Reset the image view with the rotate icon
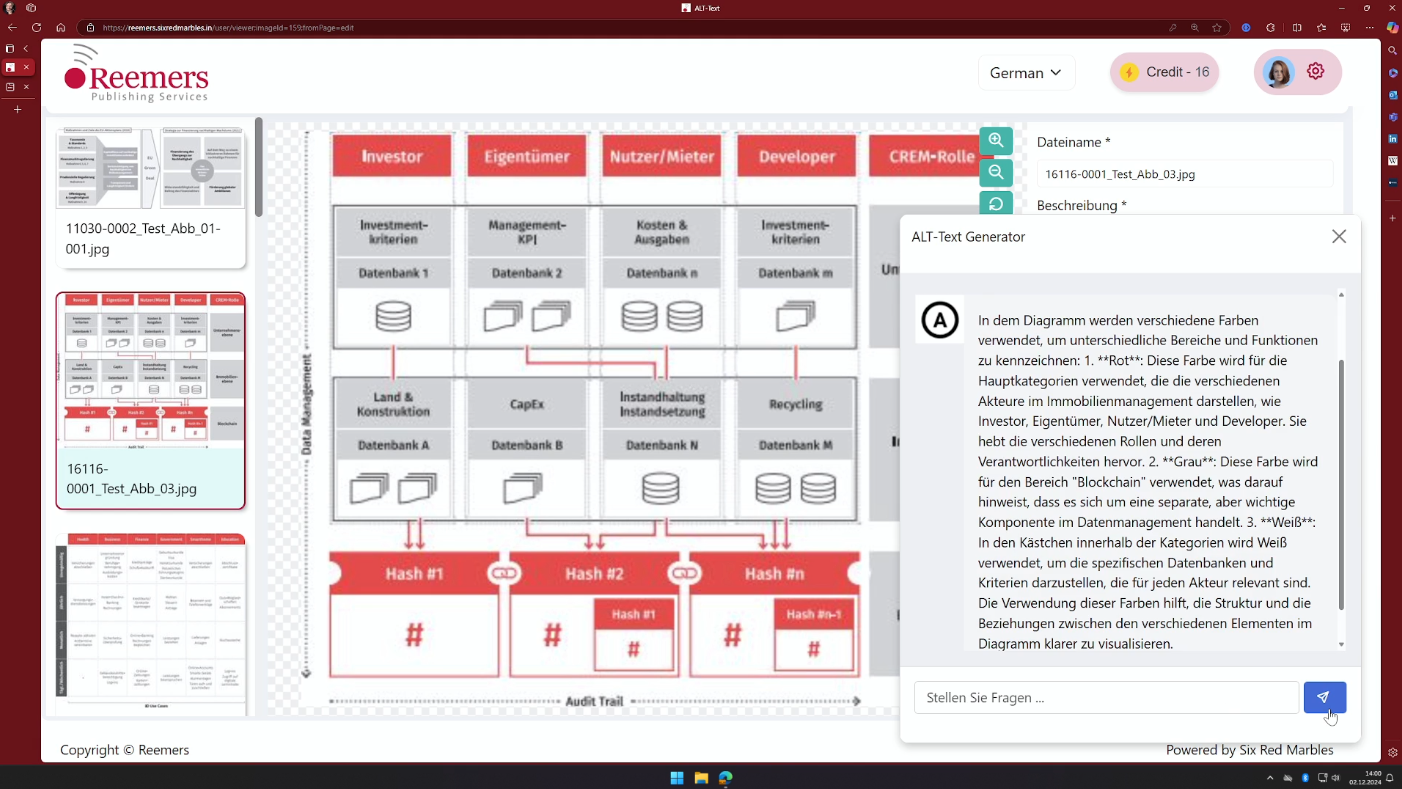The width and height of the screenshot is (1402, 789). 996,204
